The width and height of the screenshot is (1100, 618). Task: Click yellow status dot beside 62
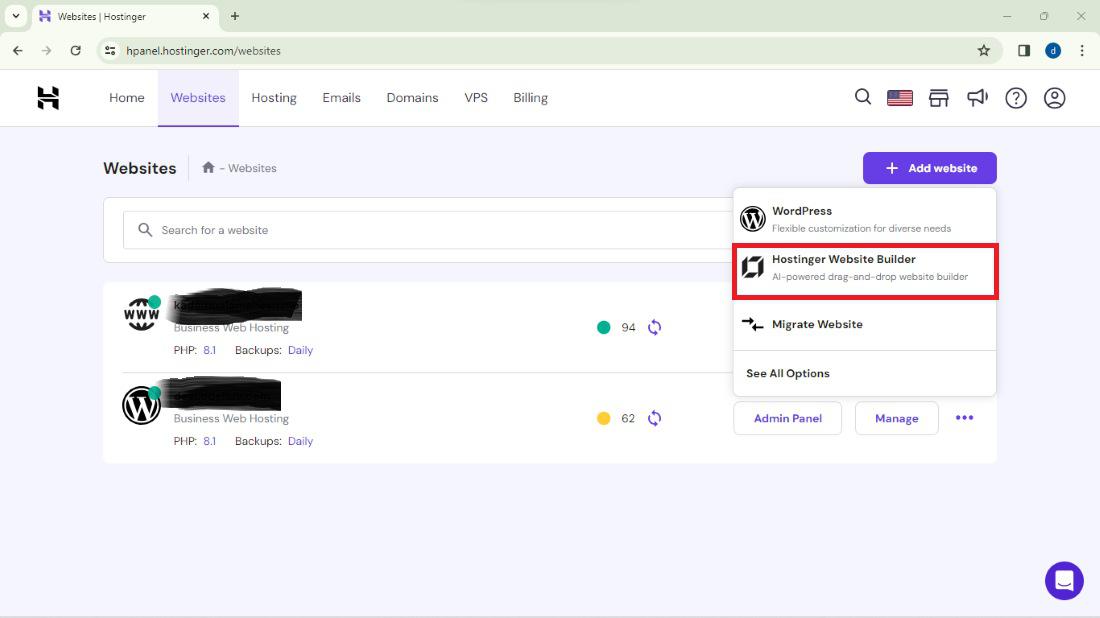pyautogui.click(x=603, y=419)
